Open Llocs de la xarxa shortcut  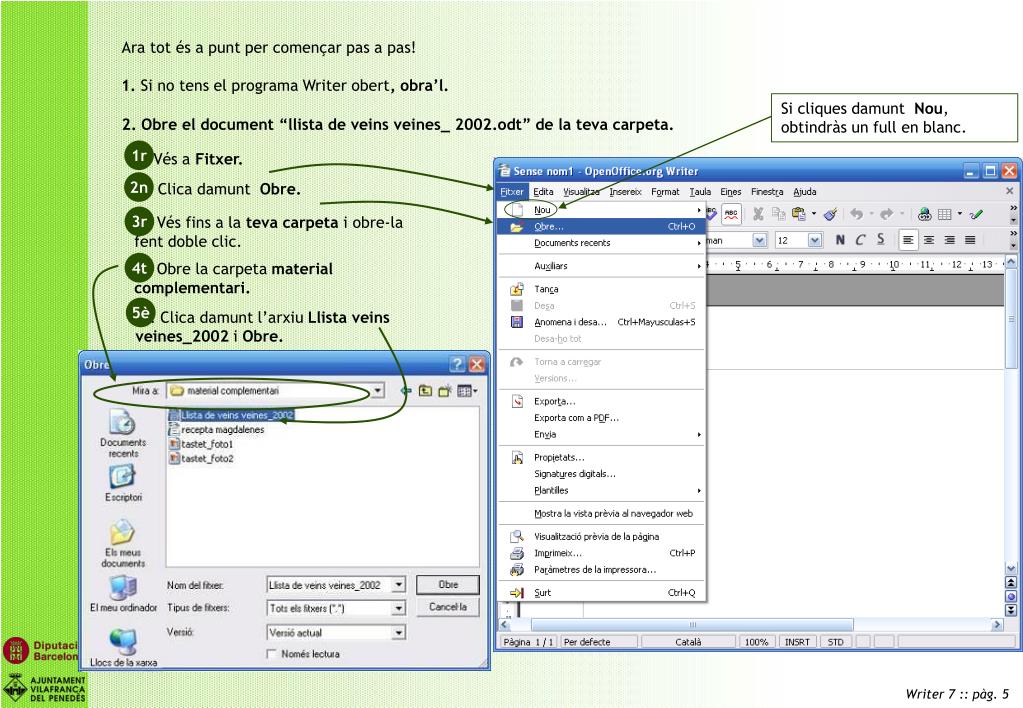coord(123,647)
